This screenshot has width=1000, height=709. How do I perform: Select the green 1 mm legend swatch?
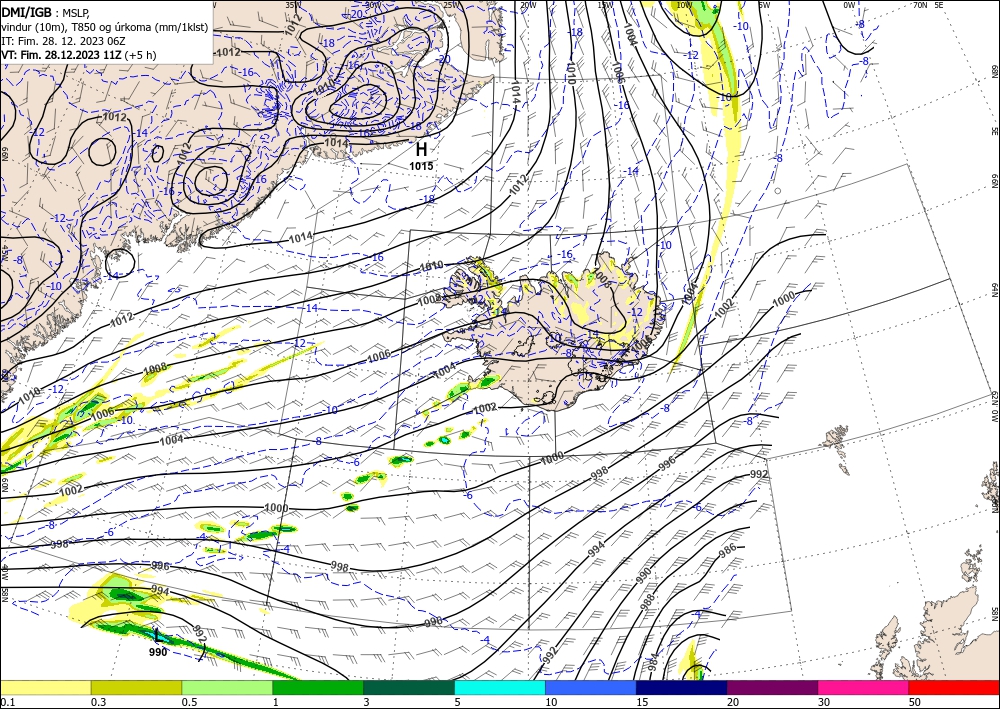click(x=318, y=687)
